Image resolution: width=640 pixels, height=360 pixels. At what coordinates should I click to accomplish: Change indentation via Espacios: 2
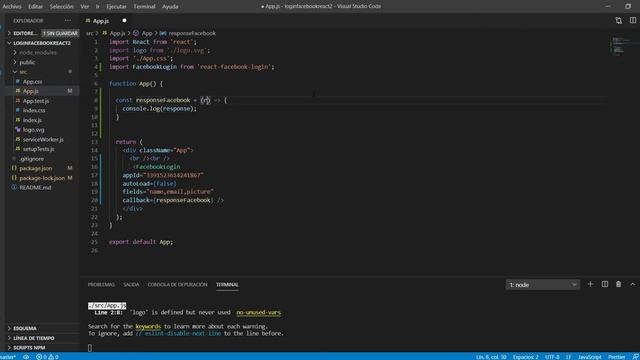pos(526,357)
